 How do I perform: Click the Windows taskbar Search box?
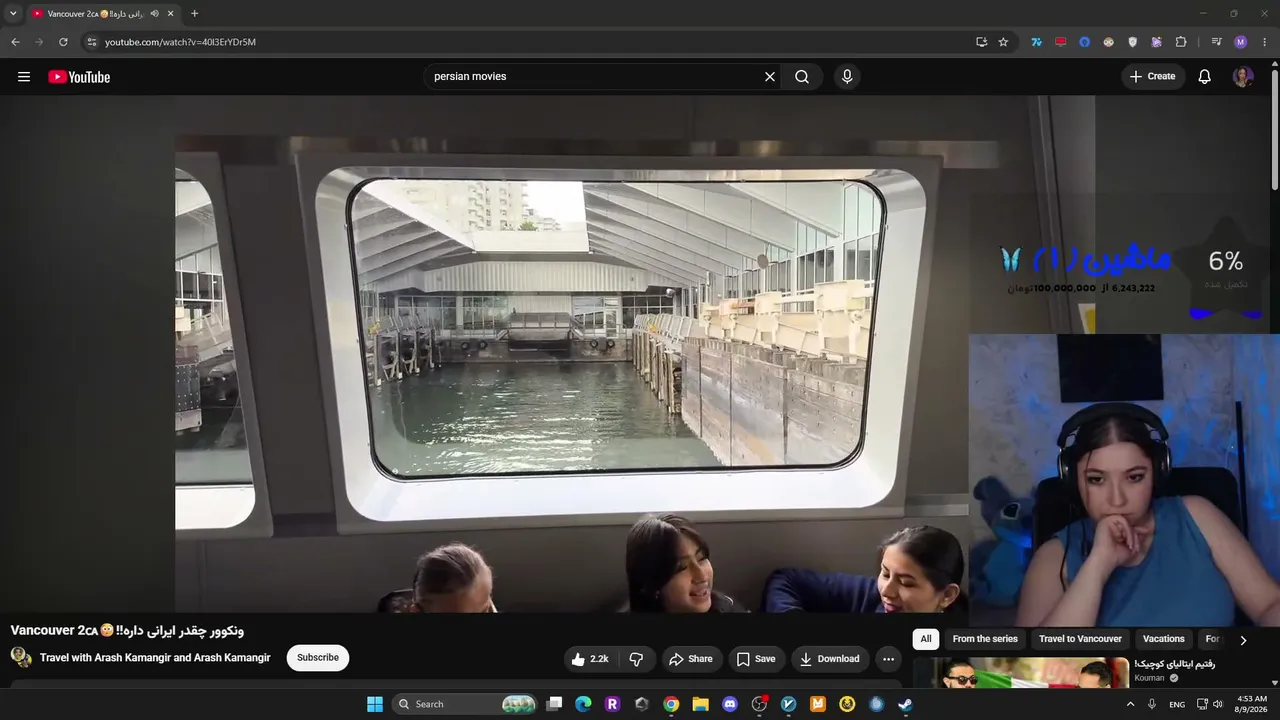coord(466,704)
